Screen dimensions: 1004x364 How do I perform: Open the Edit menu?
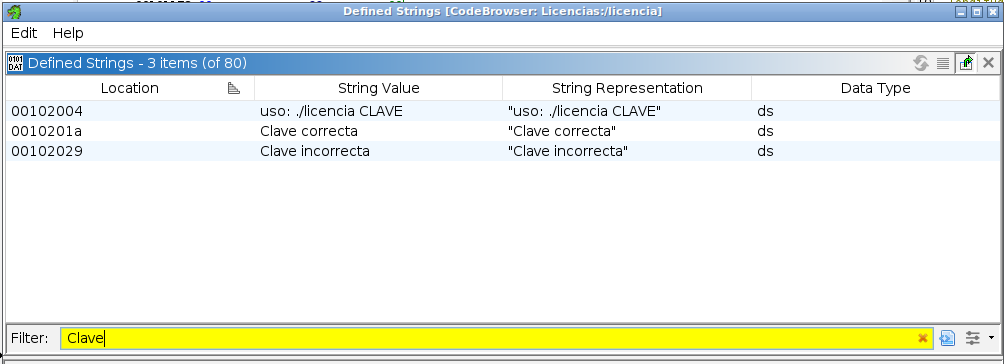pos(24,33)
